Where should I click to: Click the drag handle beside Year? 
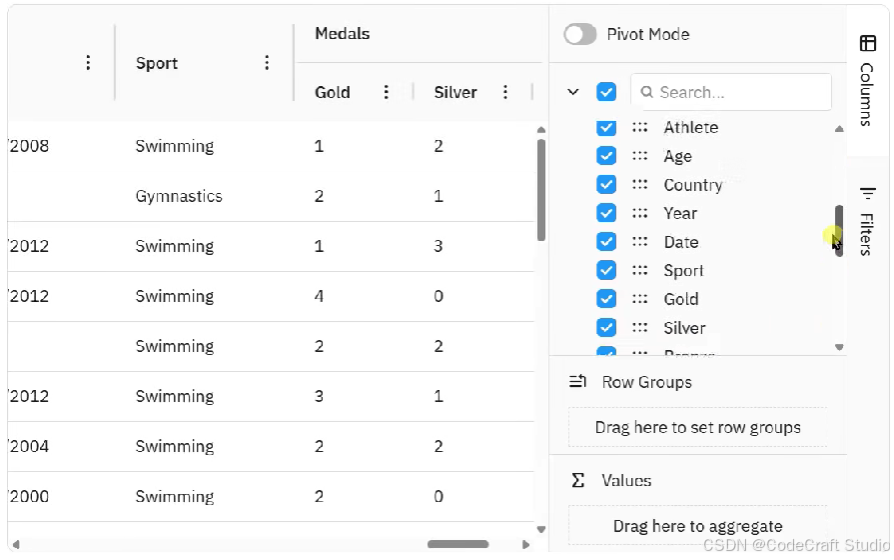point(639,213)
